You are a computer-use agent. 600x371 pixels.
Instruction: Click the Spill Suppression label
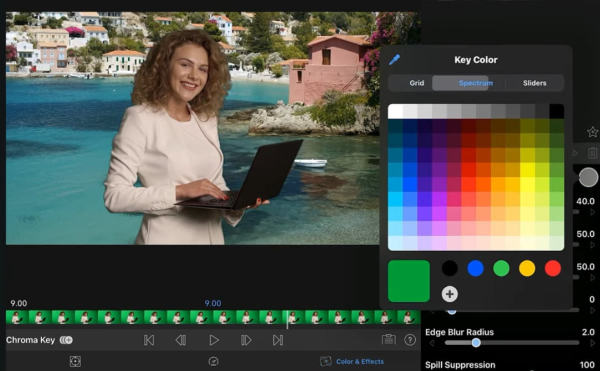(460, 365)
